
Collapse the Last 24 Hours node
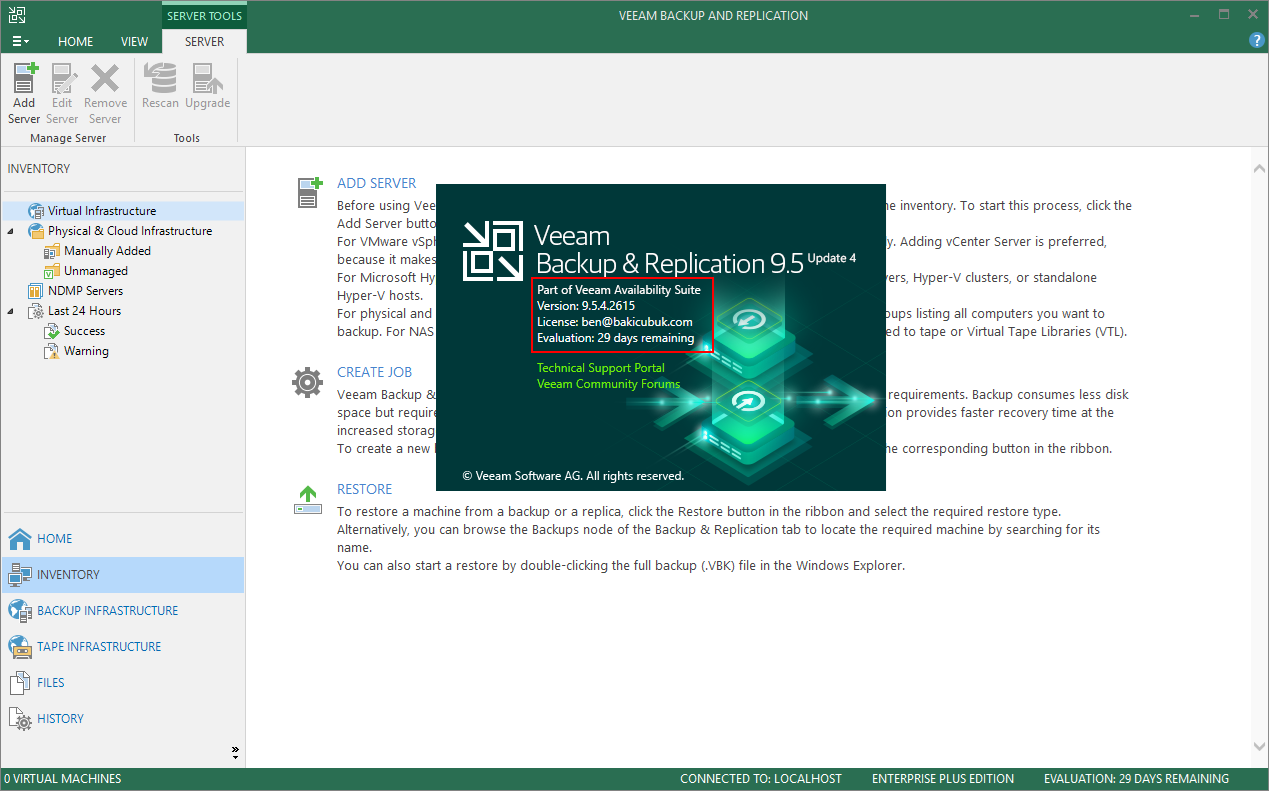click(x=11, y=311)
